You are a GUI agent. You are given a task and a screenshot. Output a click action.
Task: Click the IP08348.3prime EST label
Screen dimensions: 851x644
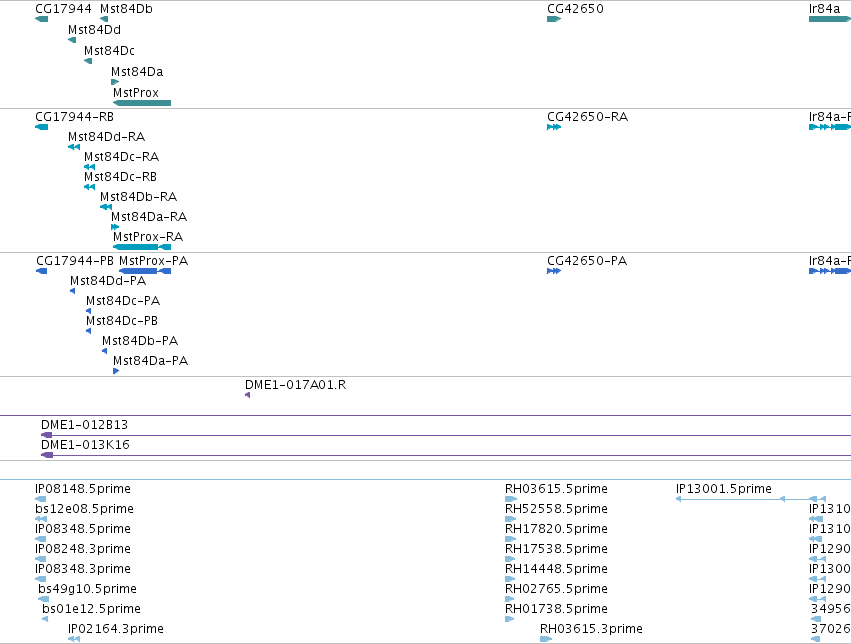click(82, 569)
